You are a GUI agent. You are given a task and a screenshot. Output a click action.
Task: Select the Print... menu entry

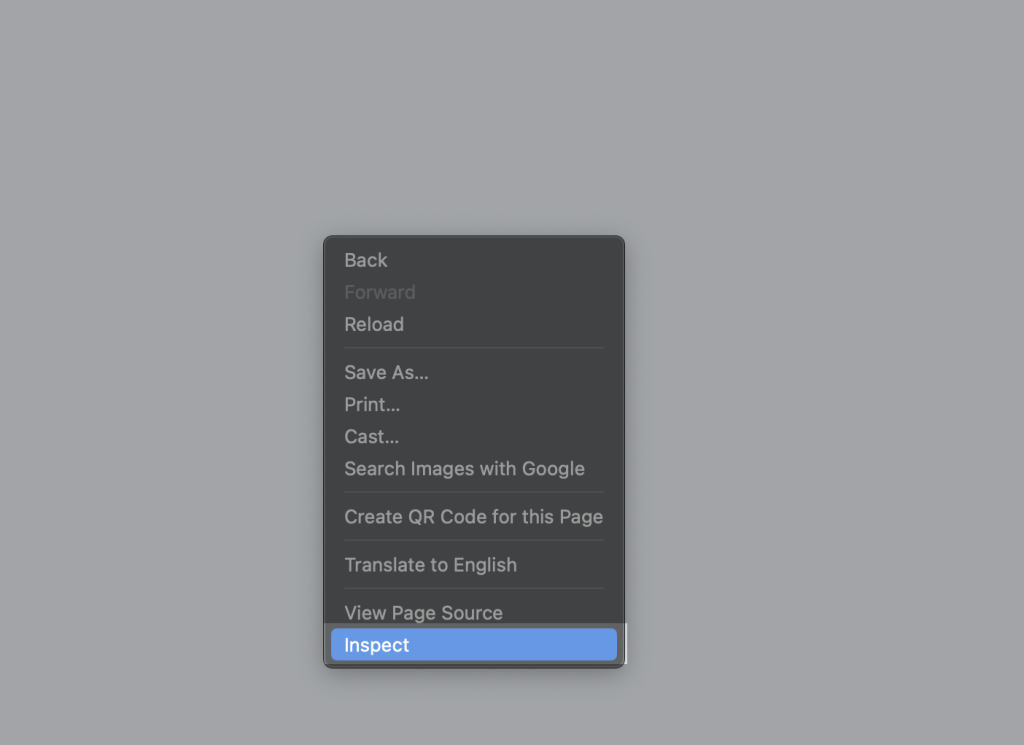(x=372, y=404)
